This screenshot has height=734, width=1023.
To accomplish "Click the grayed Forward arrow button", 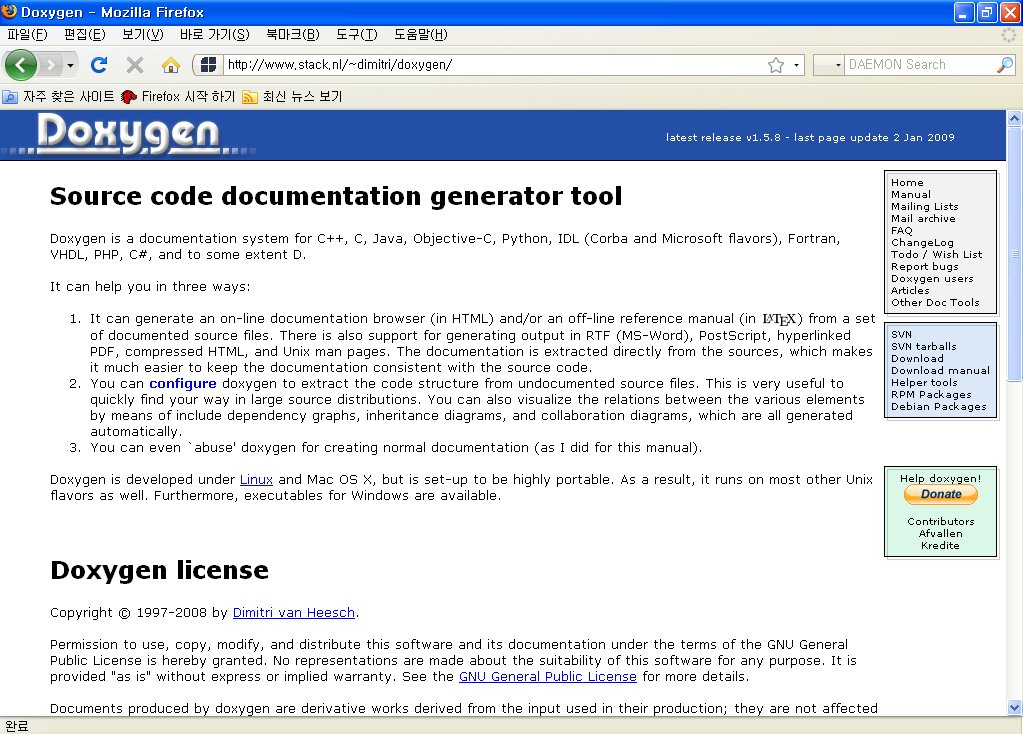I will tap(50, 65).
